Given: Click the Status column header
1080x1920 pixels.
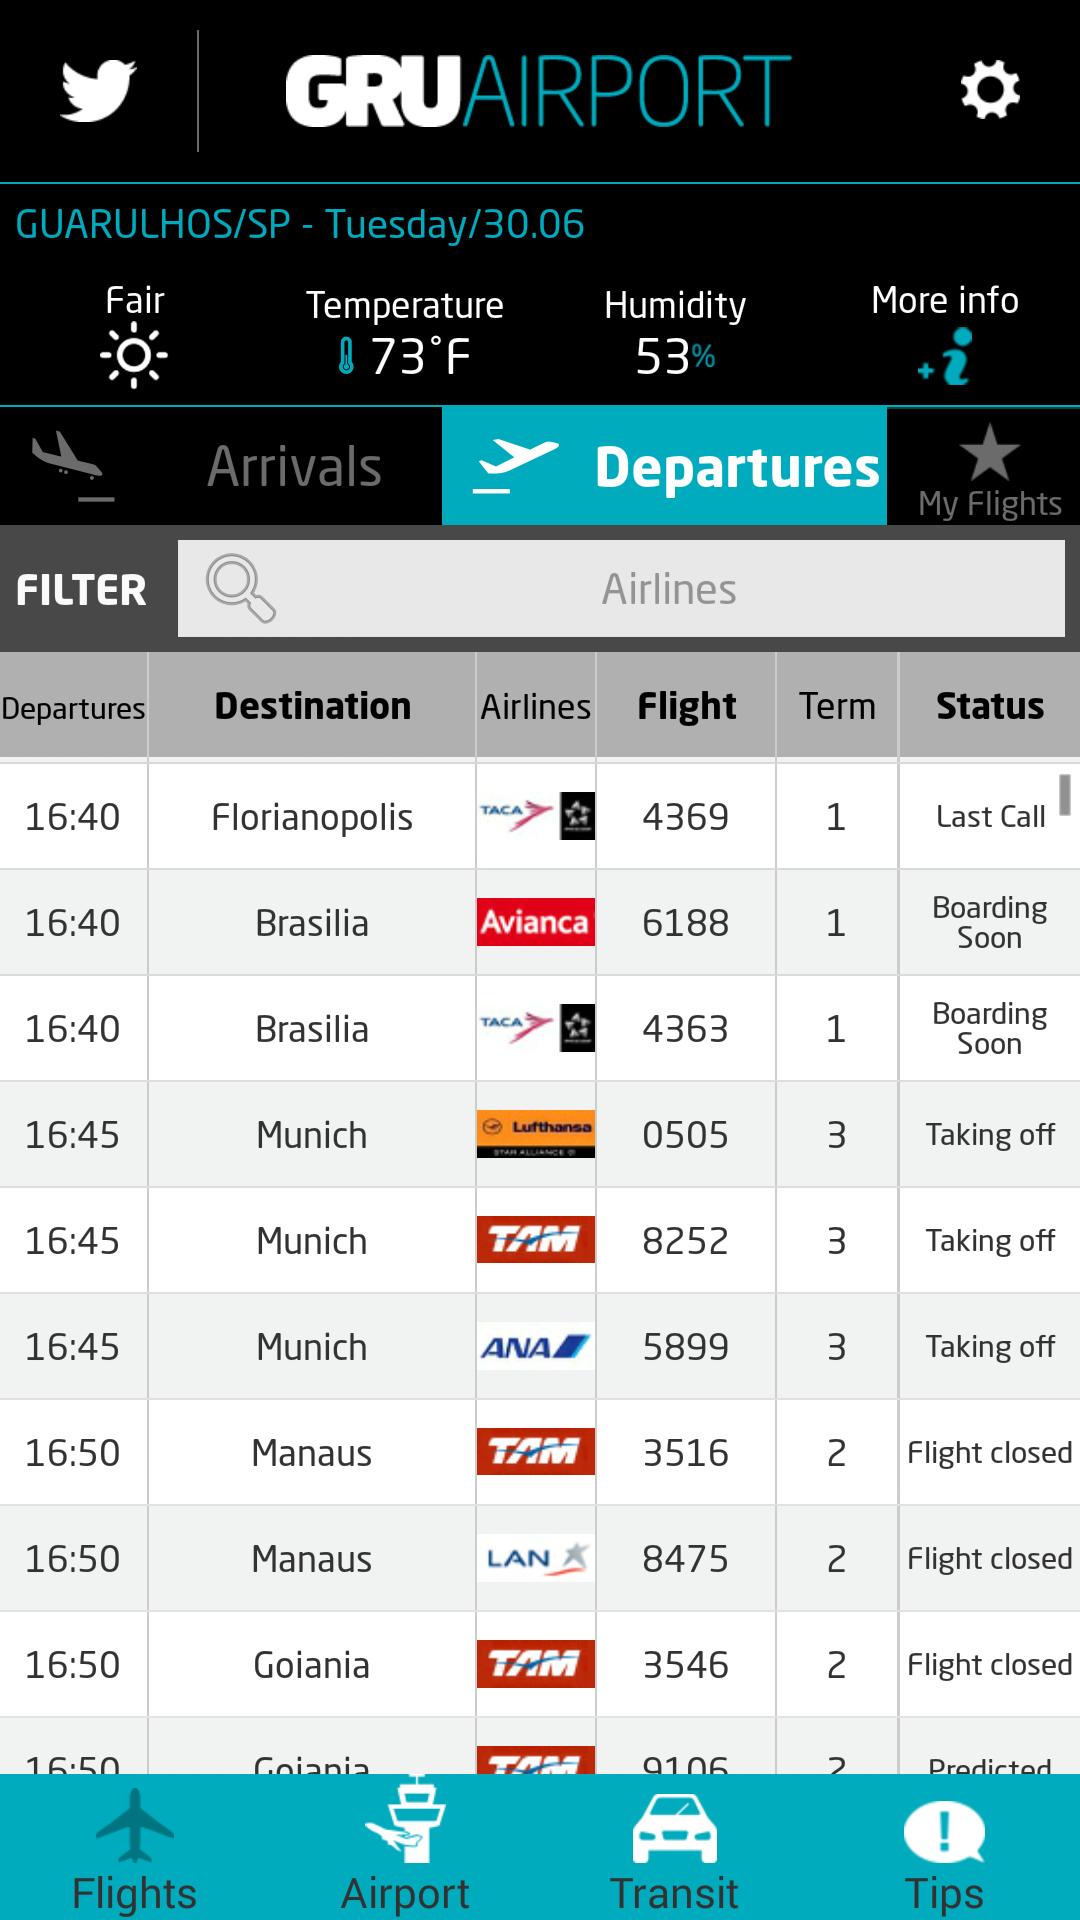Looking at the screenshot, I should point(990,706).
